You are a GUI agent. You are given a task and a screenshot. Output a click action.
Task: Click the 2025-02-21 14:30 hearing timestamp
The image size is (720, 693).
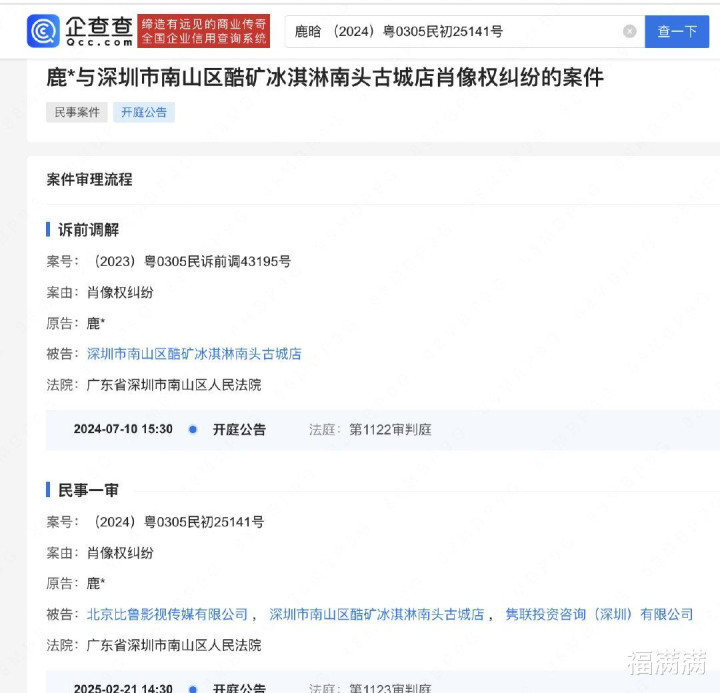[123, 688]
